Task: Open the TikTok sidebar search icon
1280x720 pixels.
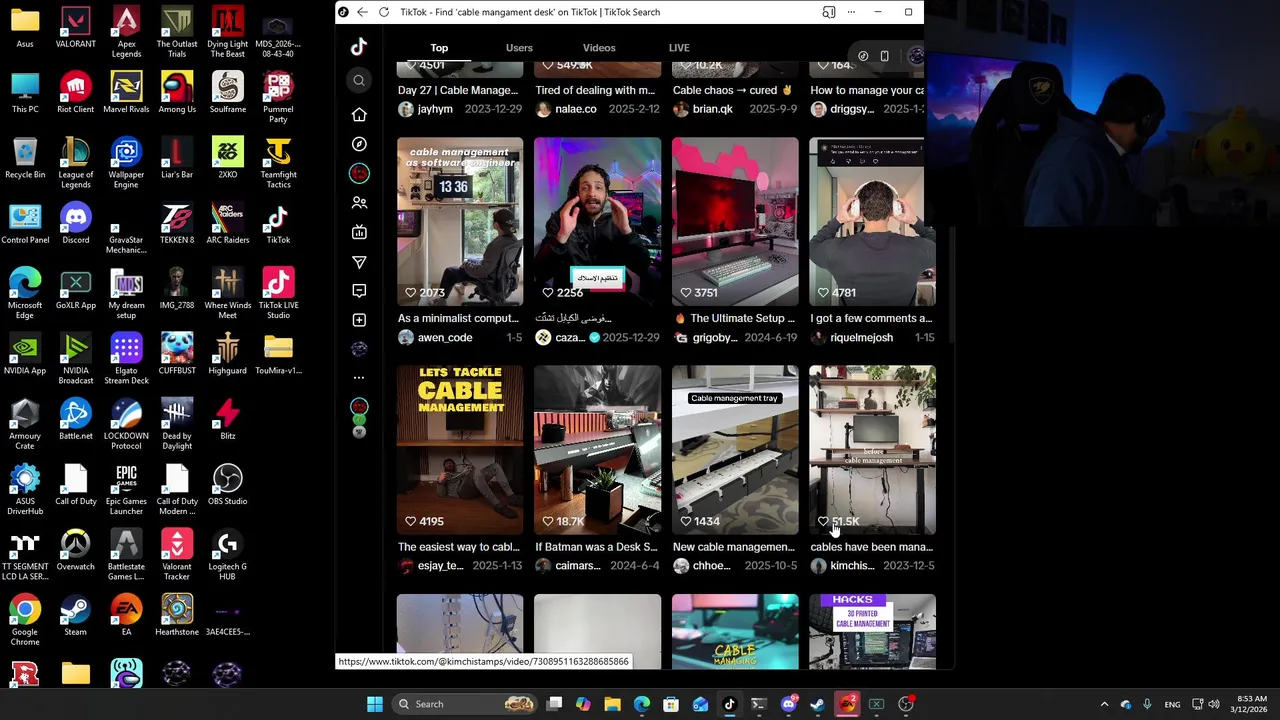Action: [x=359, y=81]
